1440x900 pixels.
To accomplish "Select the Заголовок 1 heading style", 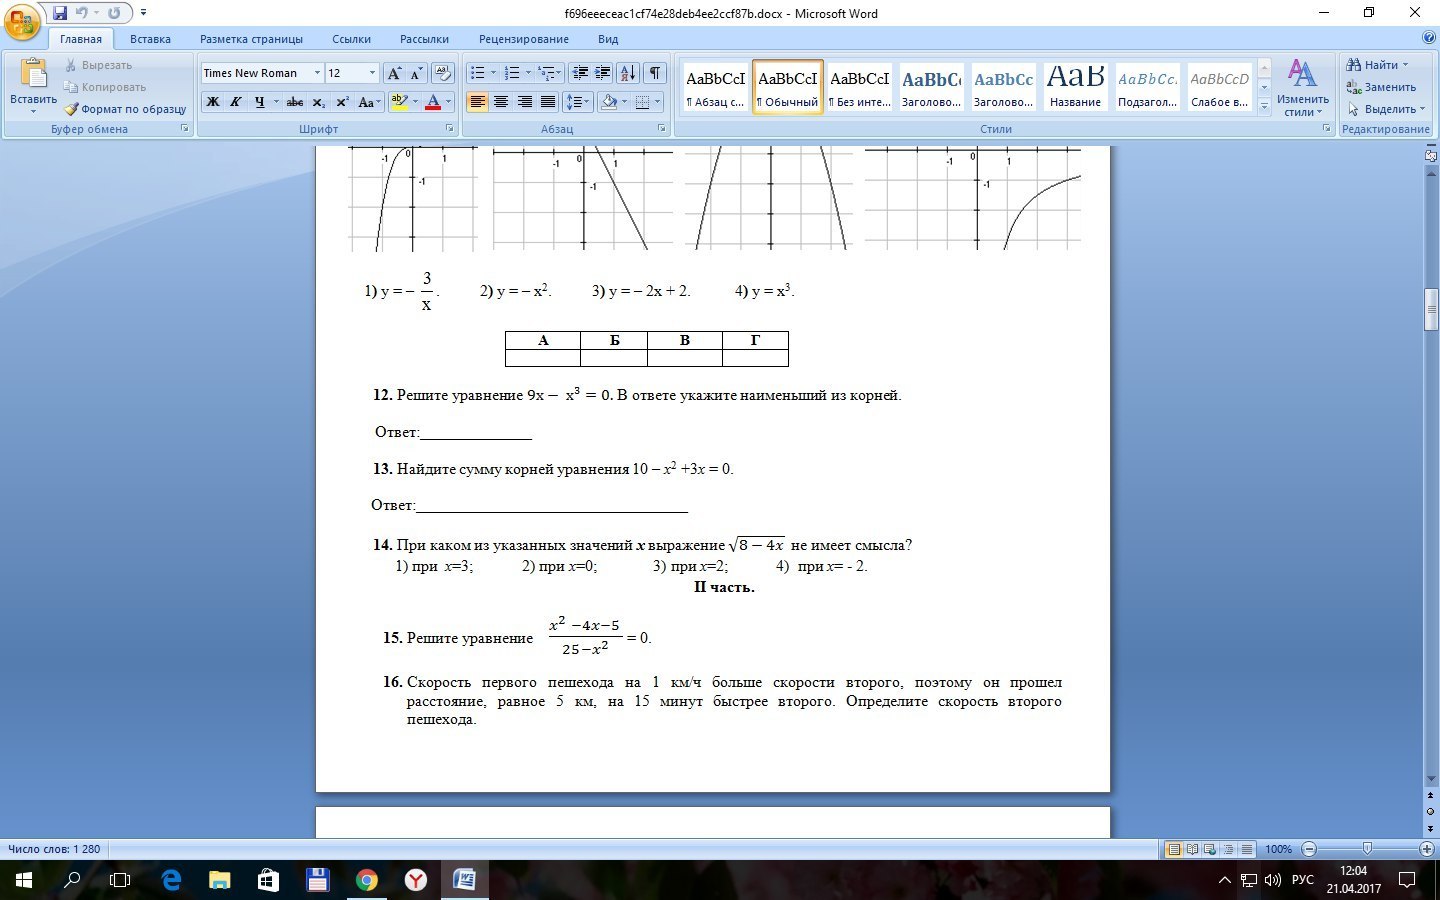I will tap(931, 87).
